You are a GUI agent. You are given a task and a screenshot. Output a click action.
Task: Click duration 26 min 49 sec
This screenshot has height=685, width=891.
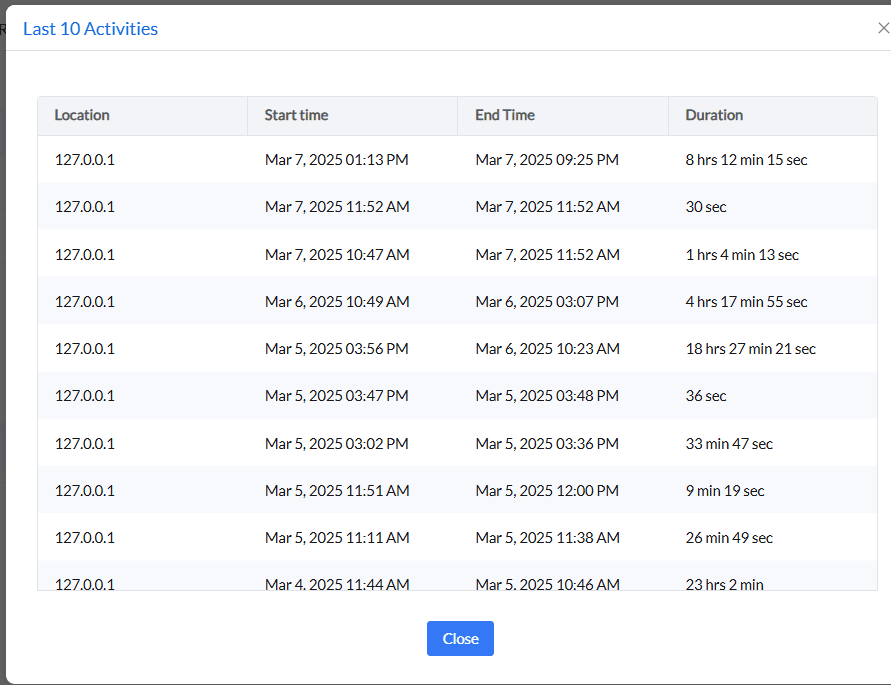coord(729,538)
